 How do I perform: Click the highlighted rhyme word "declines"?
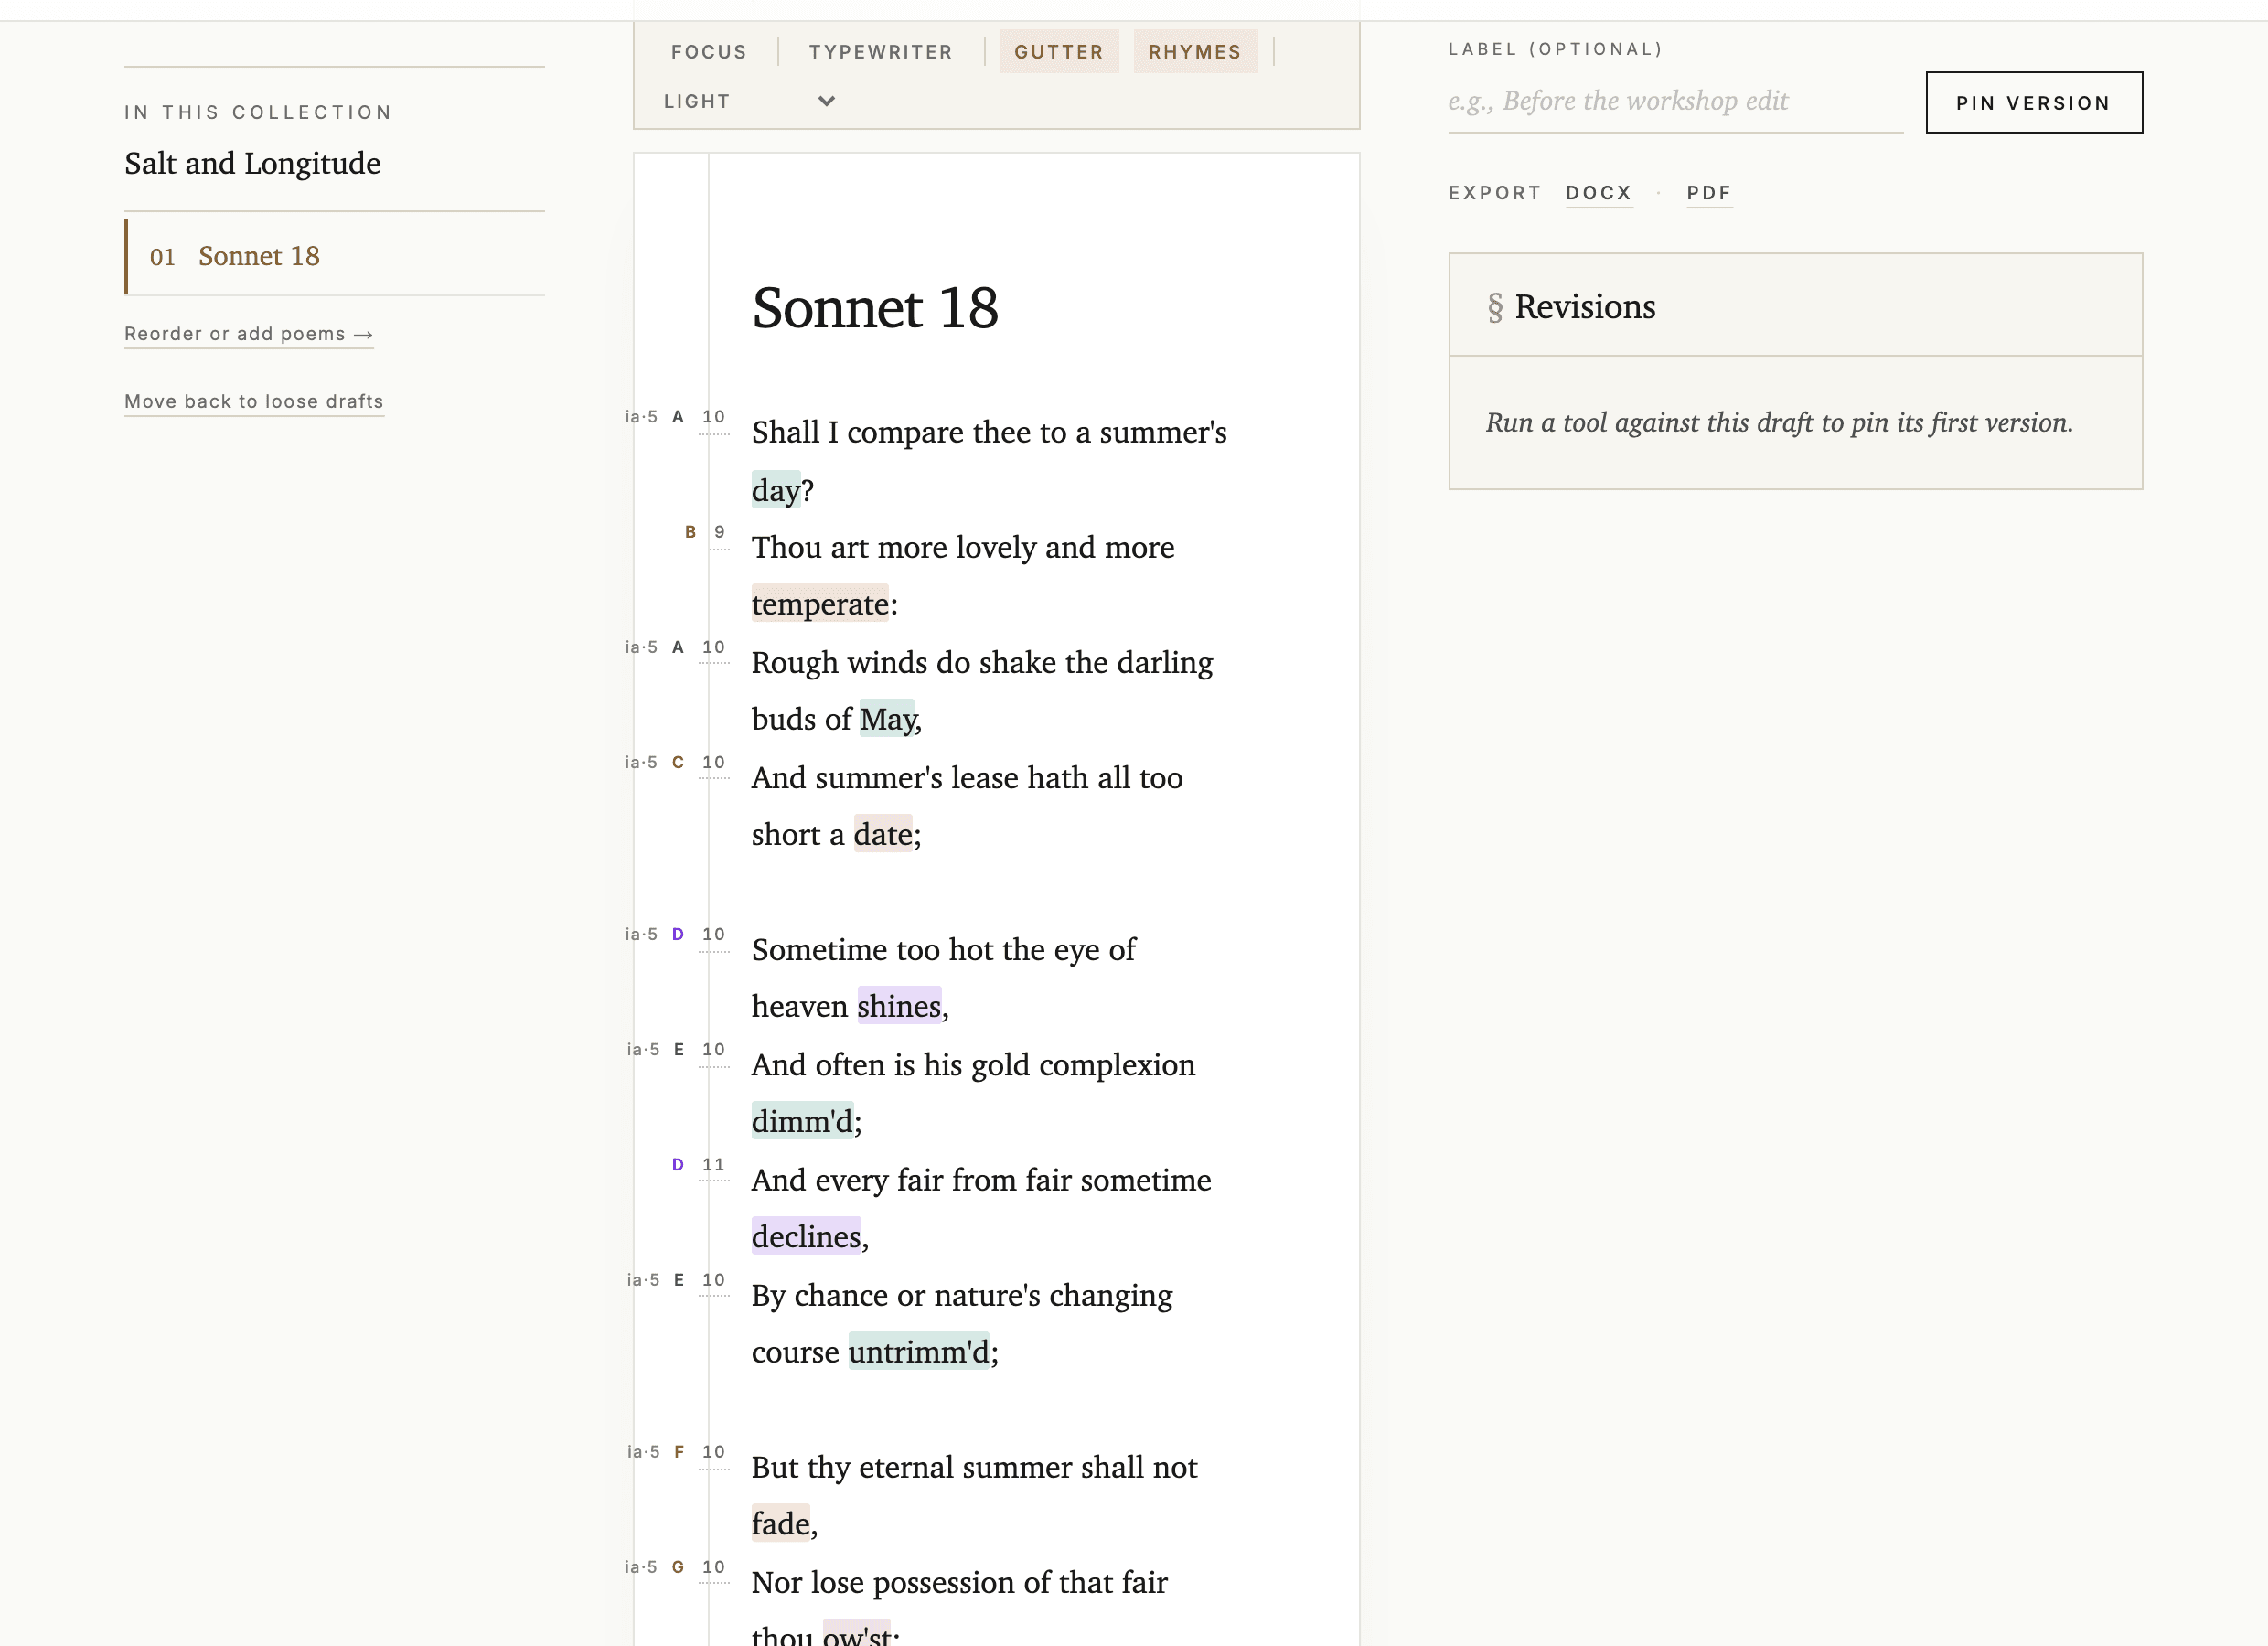pyautogui.click(x=806, y=1237)
